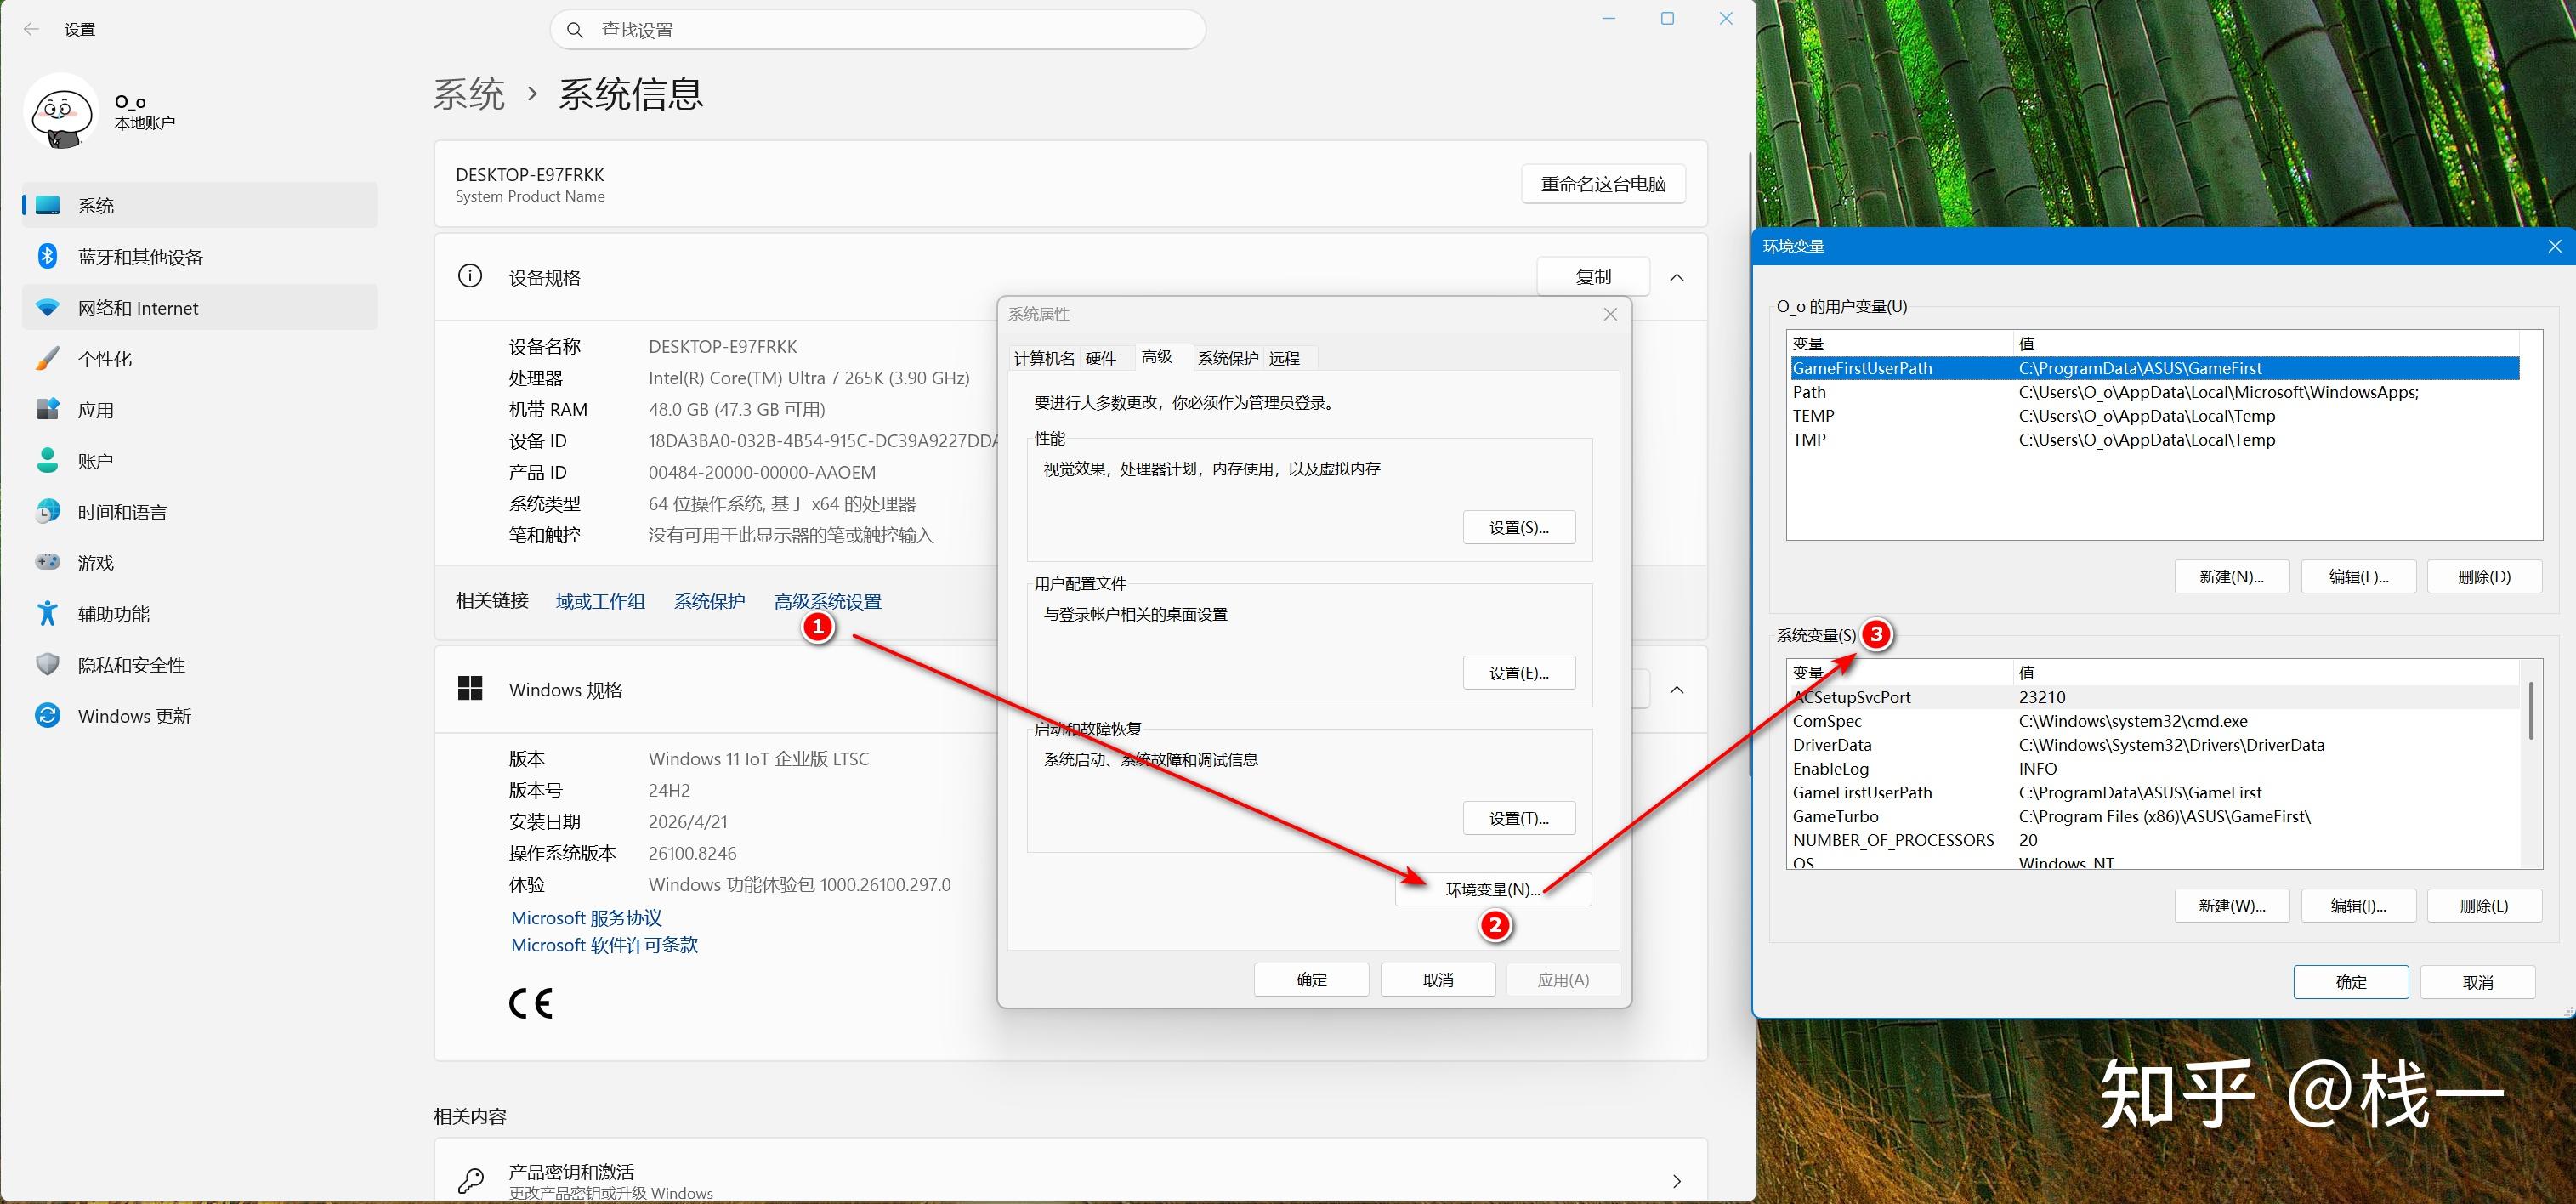Click 环境变量(N)... button
The height and width of the screenshot is (1204, 2576).
[x=1493, y=889]
